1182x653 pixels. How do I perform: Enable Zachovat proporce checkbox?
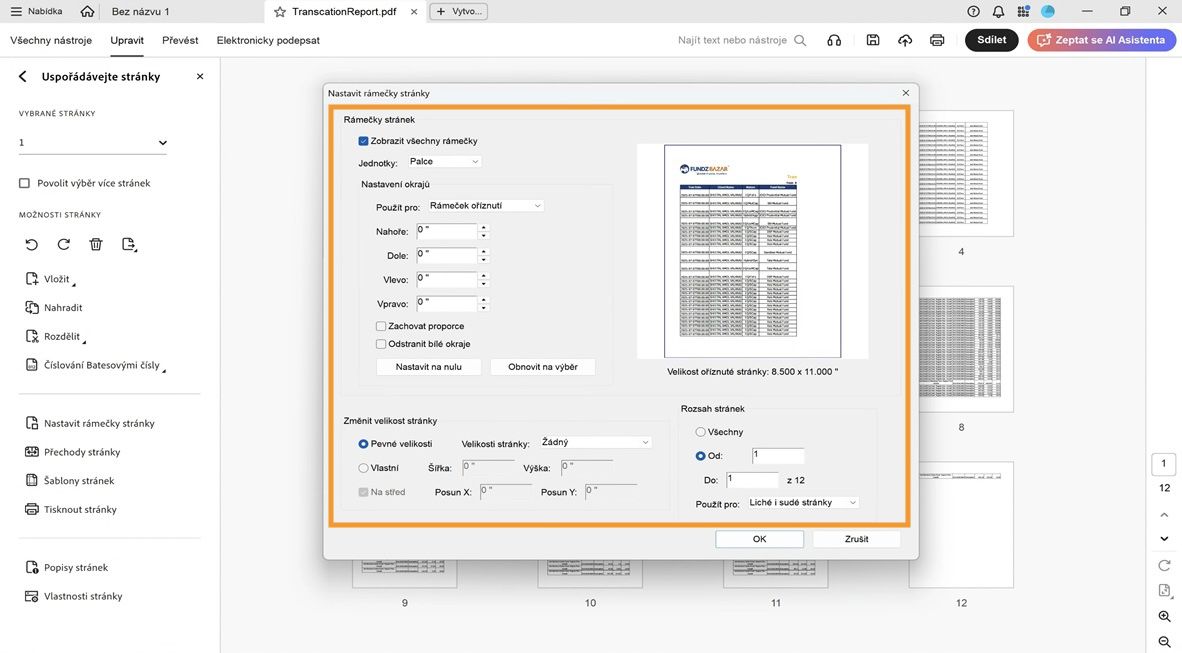[381, 326]
